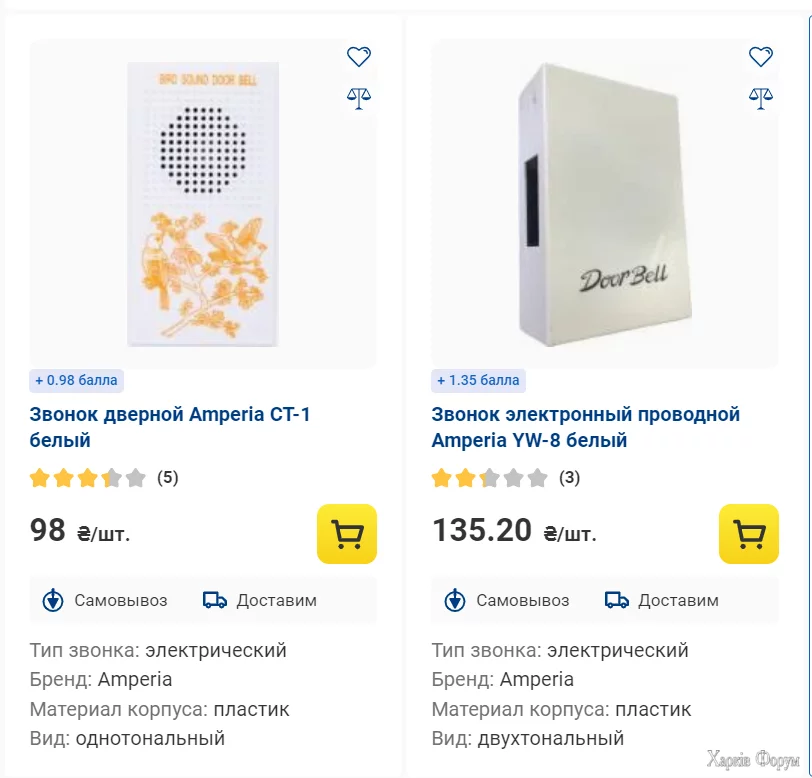Add Amperia CT-1 doorbell to wishlist
Image resolution: width=812 pixels, height=778 pixels.
[x=359, y=57]
